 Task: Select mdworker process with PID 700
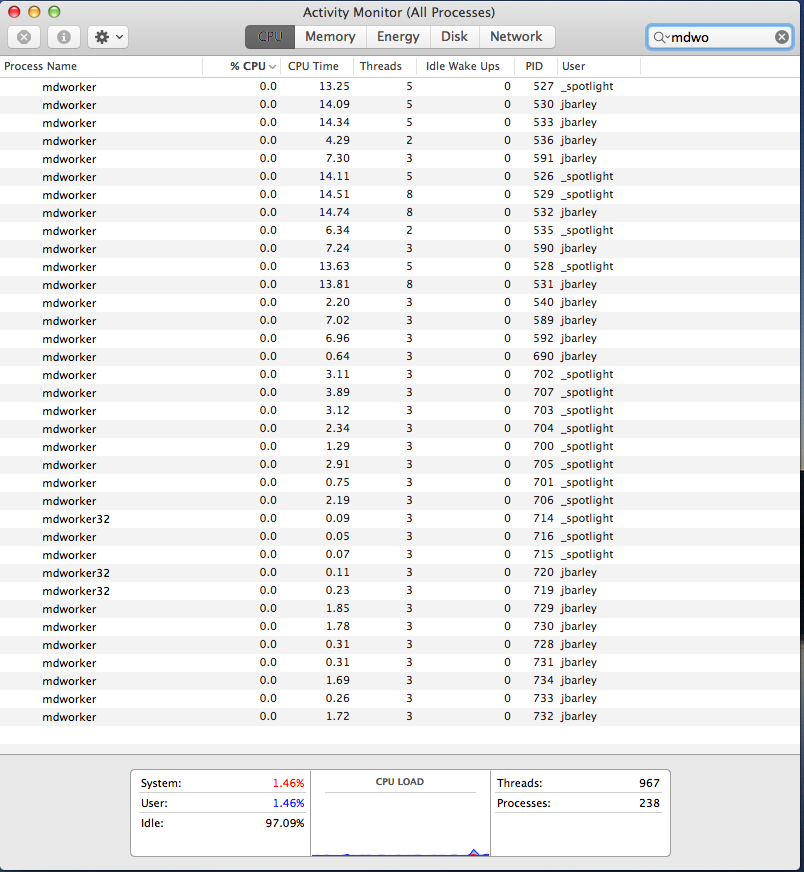click(400, 446)
